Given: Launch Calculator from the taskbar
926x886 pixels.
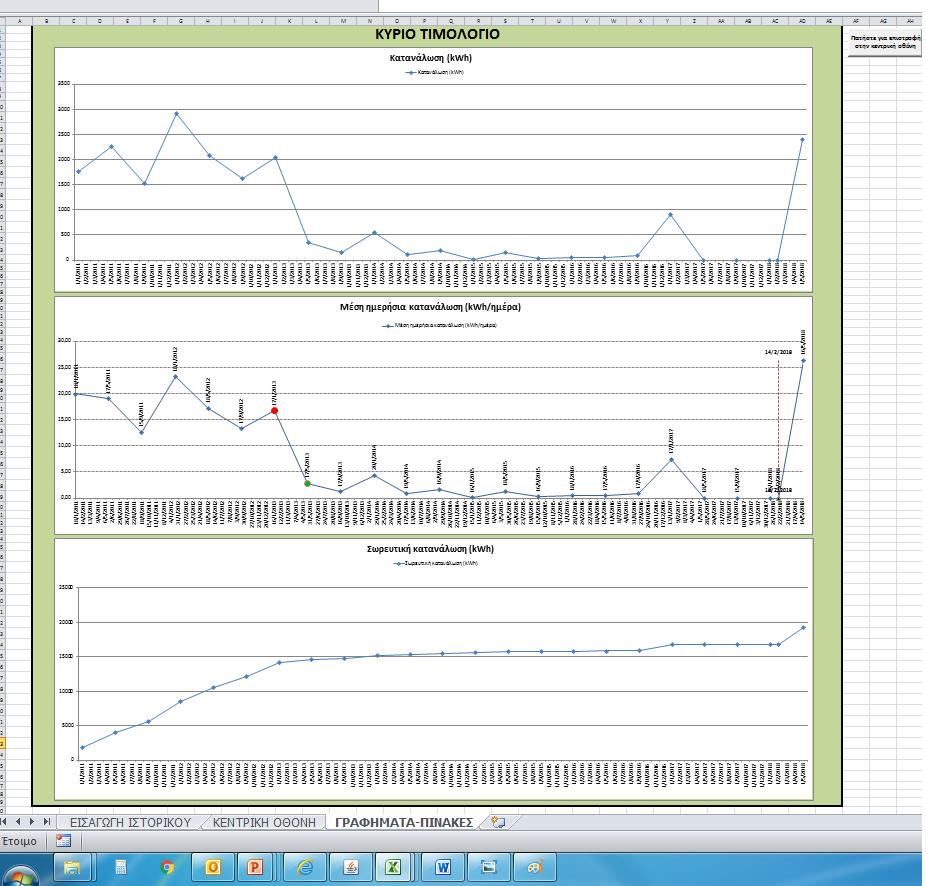Looking at the screenshot, I should (x=120, y=868).
